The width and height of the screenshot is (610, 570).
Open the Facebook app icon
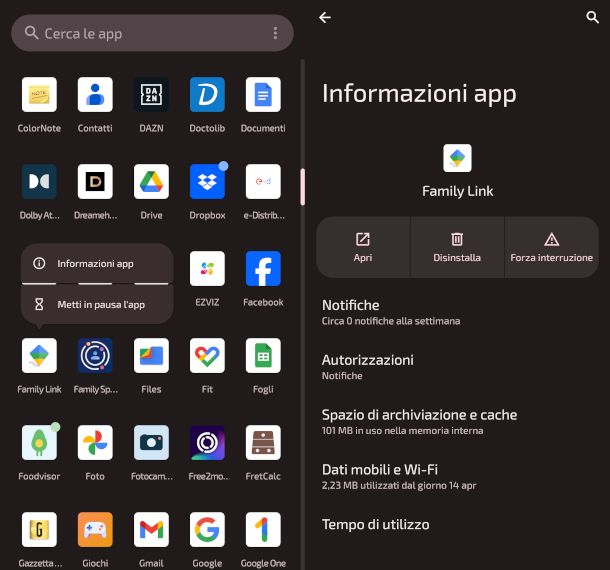pyautogui.click(x=263, y=269)
